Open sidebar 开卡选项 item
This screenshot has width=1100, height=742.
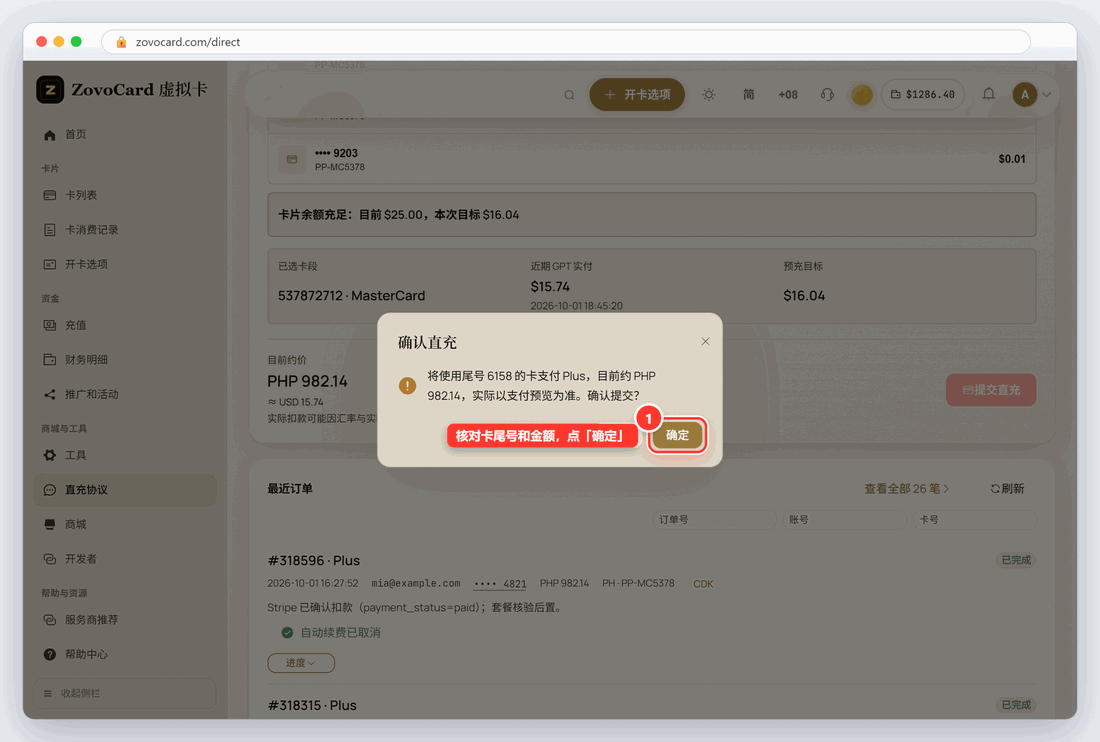[125, 264]
